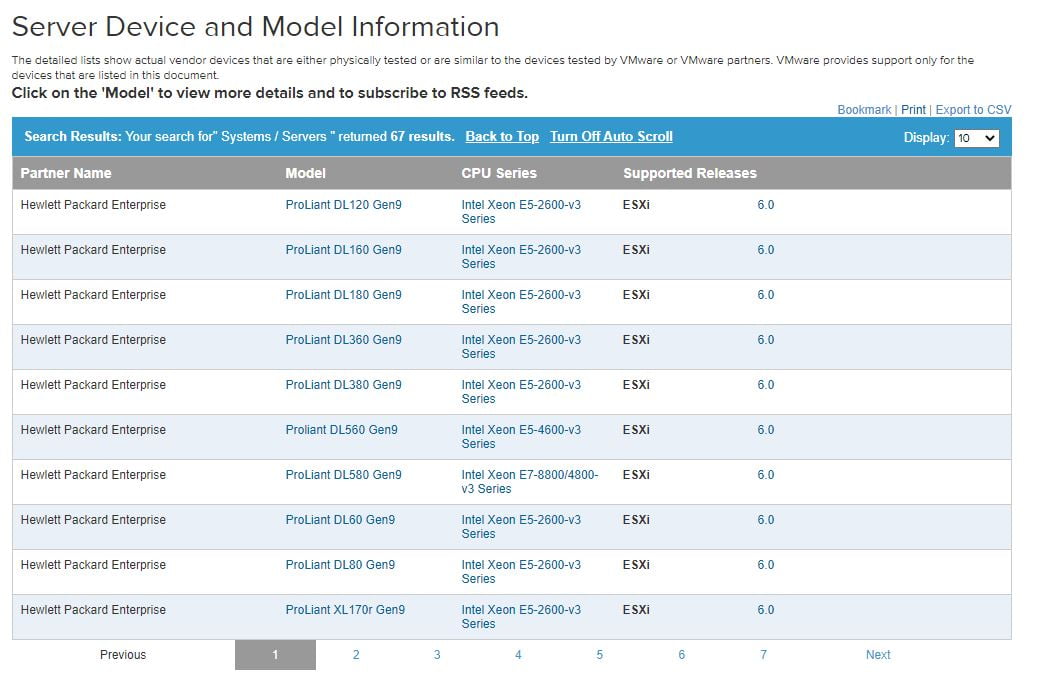The image size is (1043, 689).
Task: Jump to results page 5
Action: 599,655
